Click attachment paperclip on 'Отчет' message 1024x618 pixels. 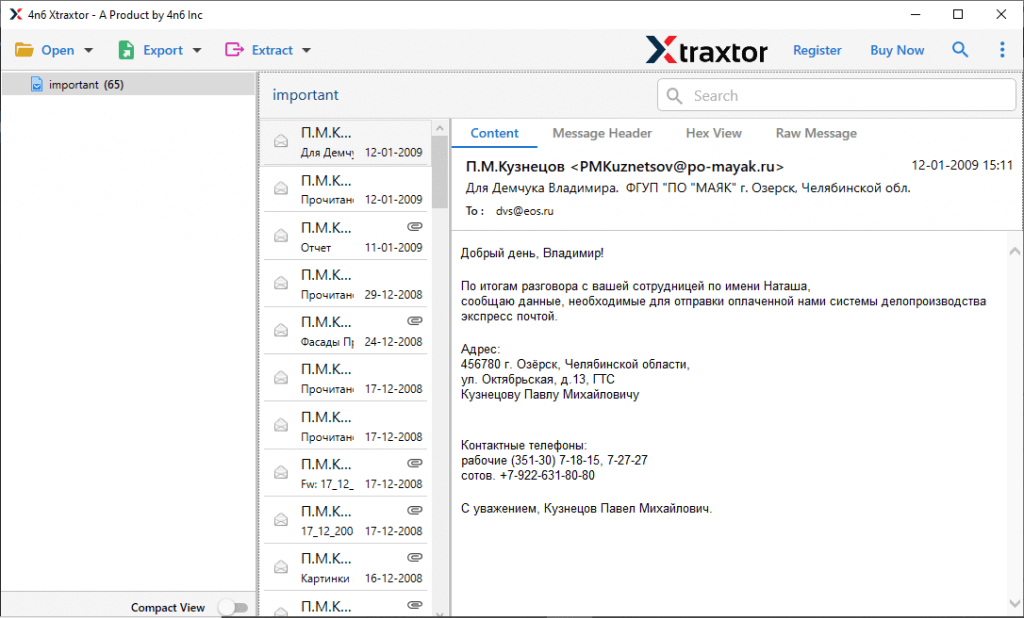tap(415, 227)
